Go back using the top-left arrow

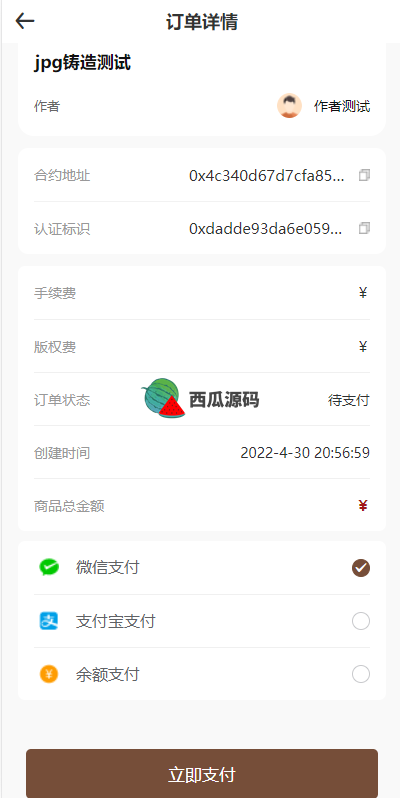[x=24, y=21]
